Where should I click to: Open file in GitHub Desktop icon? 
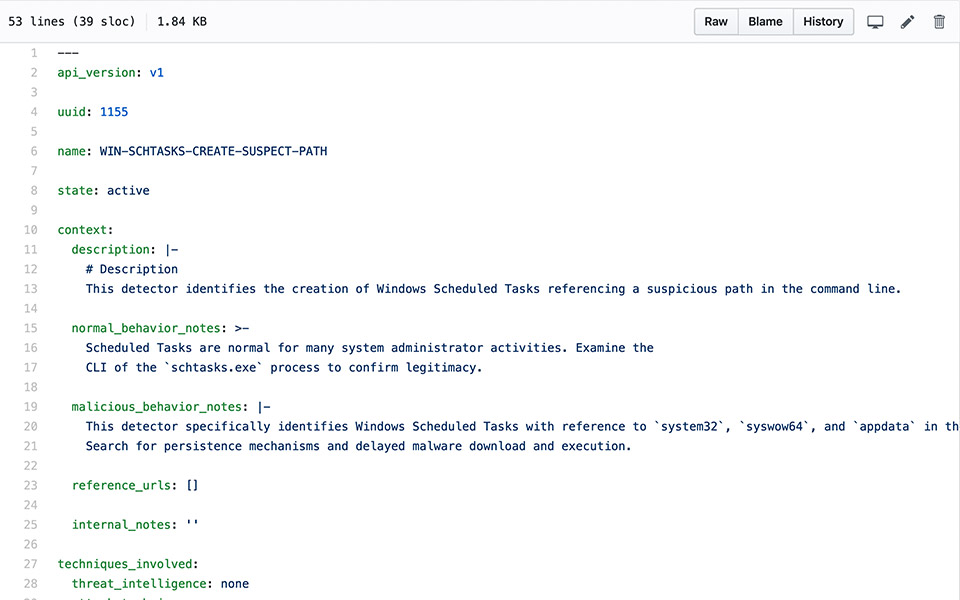875,22
